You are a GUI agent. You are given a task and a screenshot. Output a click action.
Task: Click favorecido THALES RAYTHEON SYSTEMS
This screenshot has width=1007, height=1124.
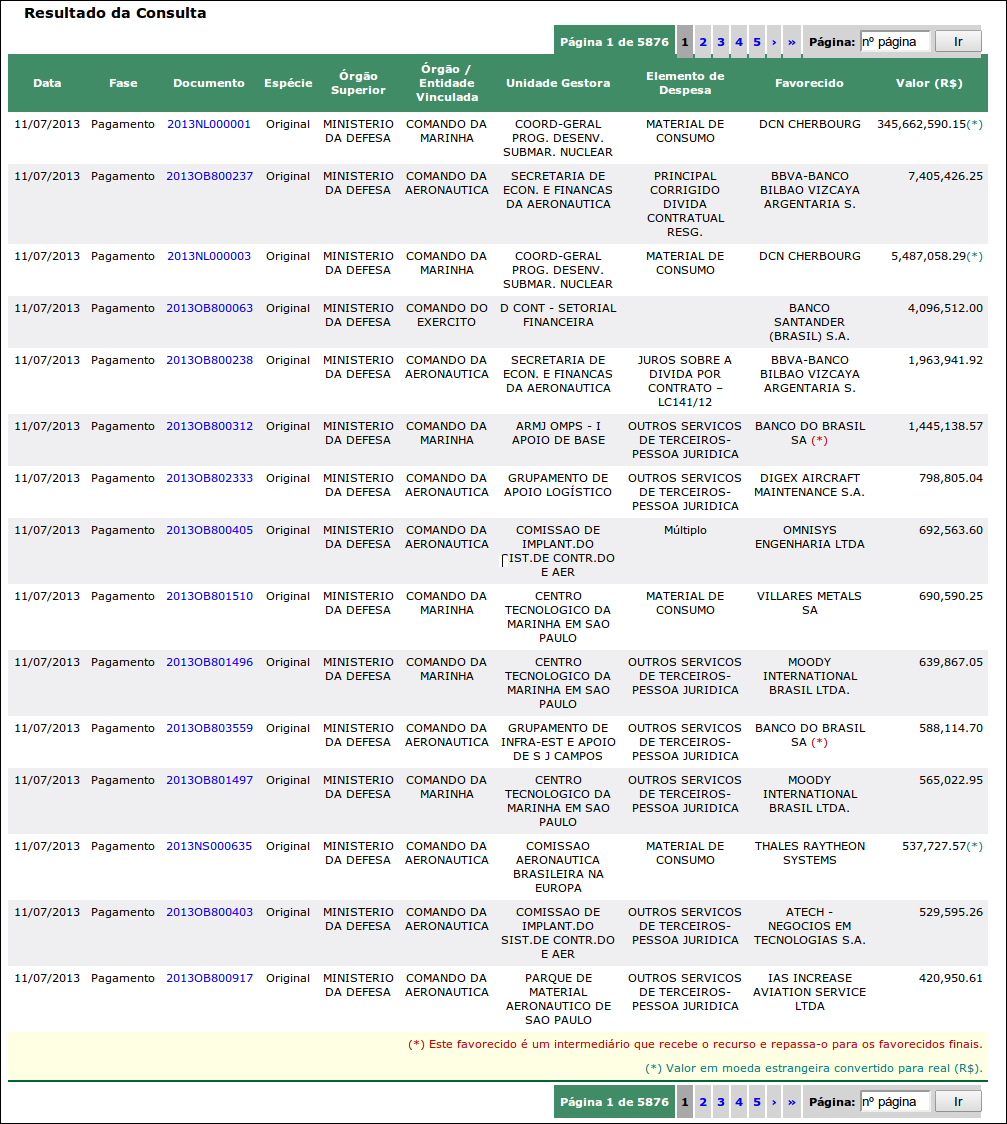[x=809, y=854]
